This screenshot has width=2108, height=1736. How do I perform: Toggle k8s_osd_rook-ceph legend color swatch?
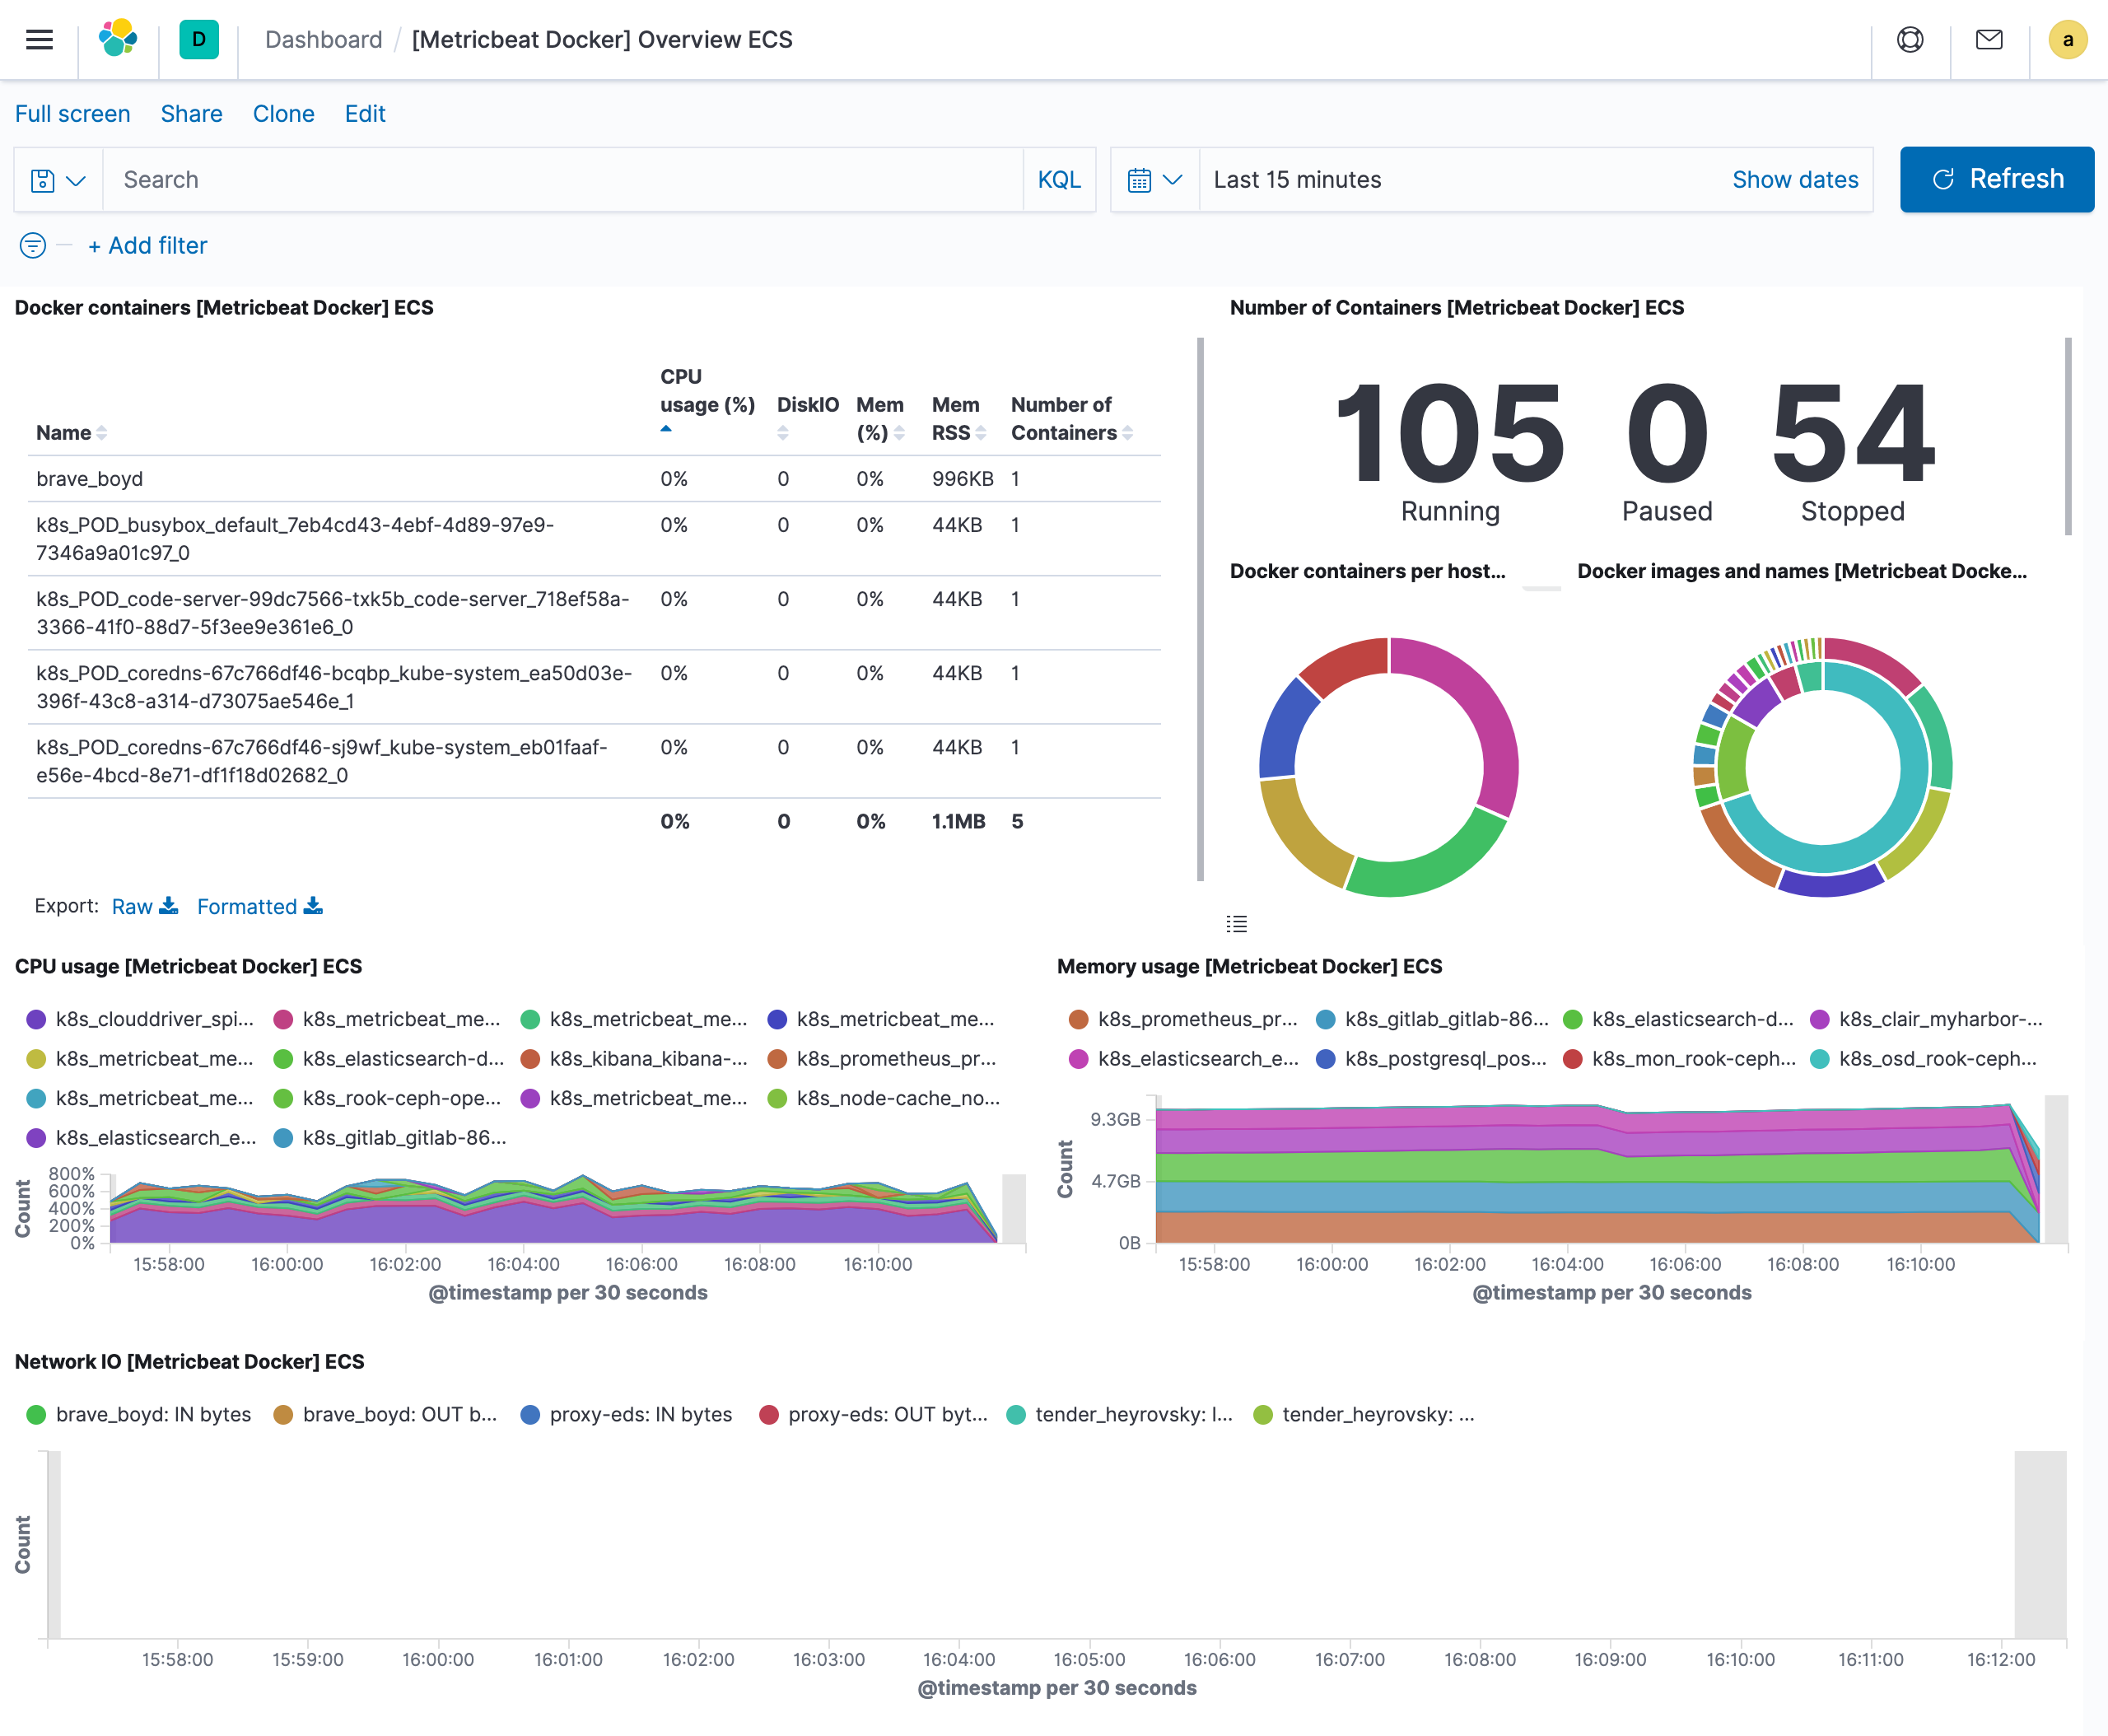point(1820,1058)
